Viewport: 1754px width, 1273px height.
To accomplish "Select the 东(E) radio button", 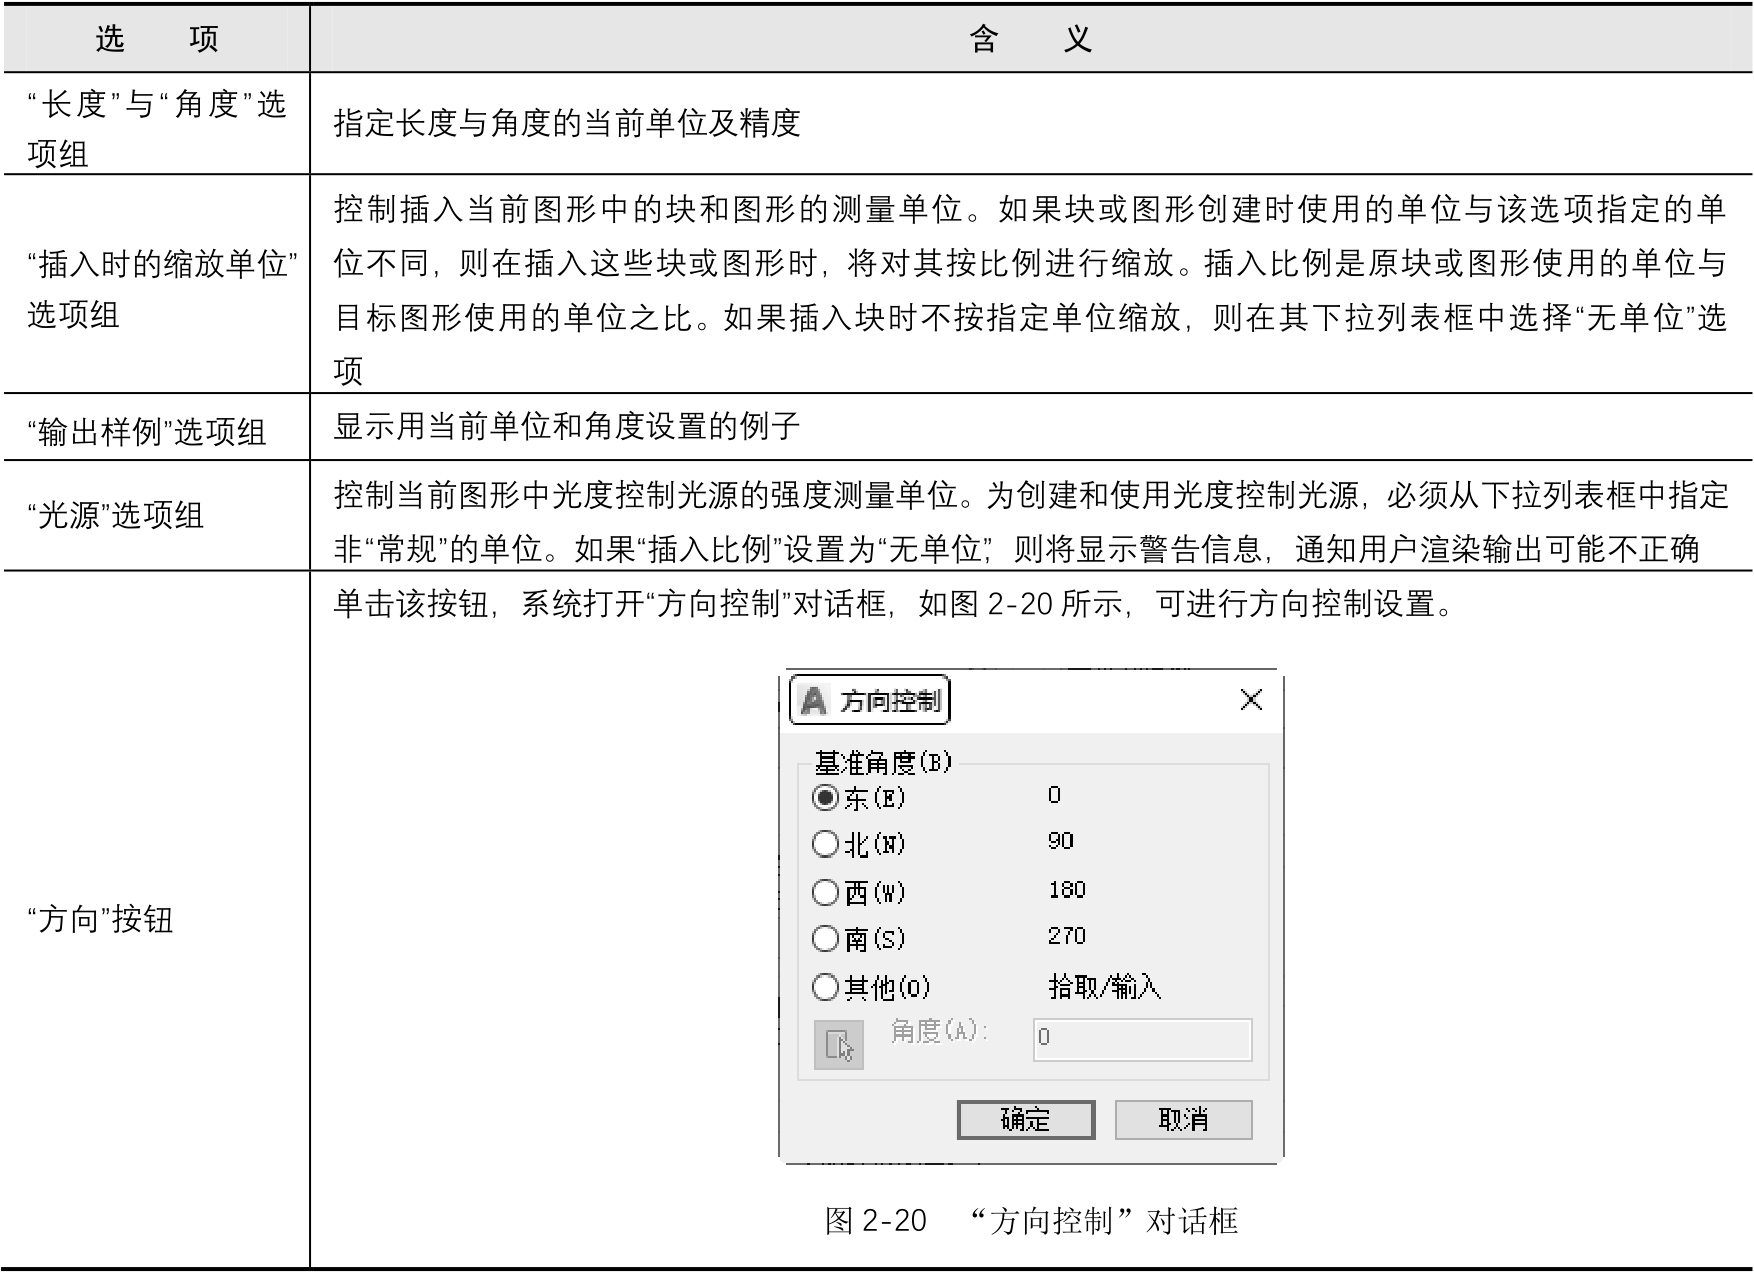I will tap(825, 798).
